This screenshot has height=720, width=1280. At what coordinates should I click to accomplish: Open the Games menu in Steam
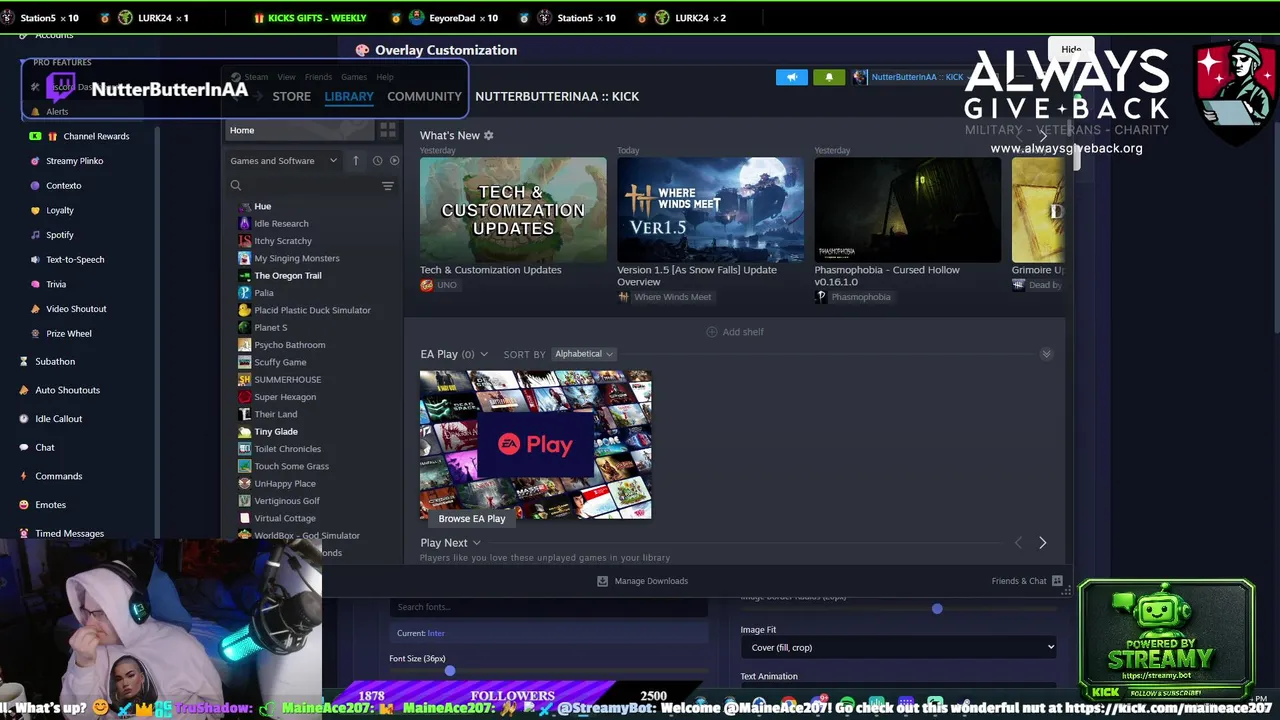click(354, 77)
